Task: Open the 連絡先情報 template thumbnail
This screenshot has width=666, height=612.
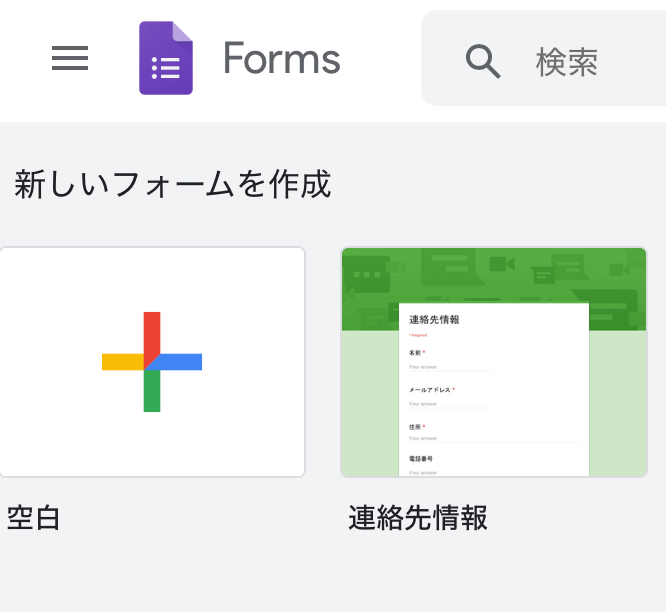Action: (494, 362)
